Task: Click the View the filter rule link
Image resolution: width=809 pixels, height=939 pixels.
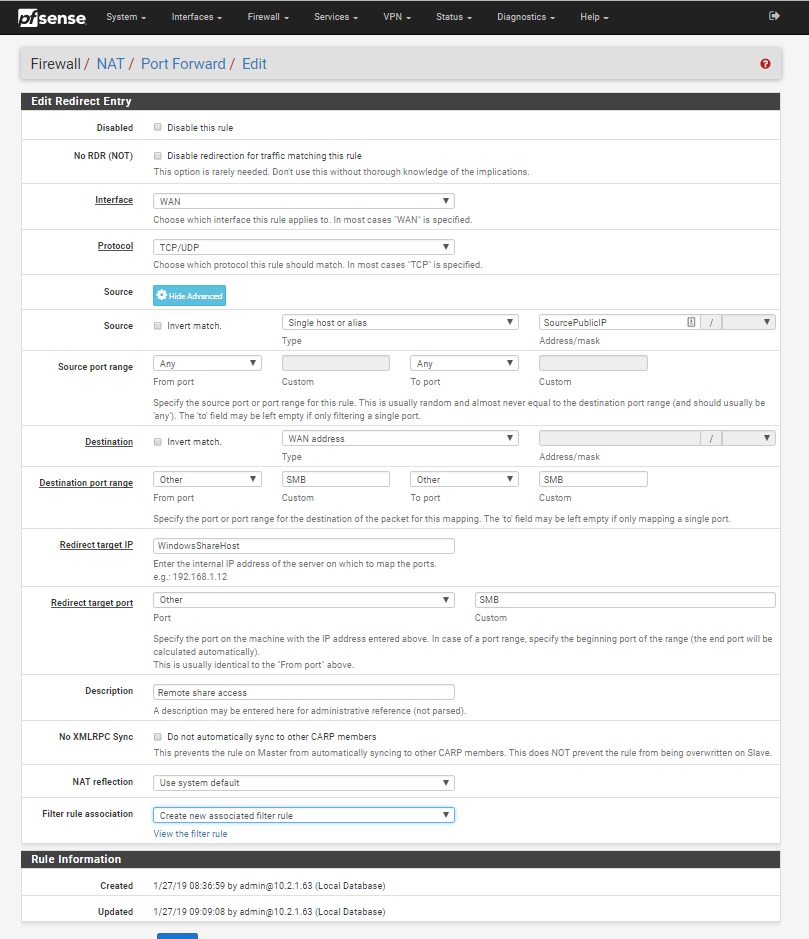Action: coord(190,834)
